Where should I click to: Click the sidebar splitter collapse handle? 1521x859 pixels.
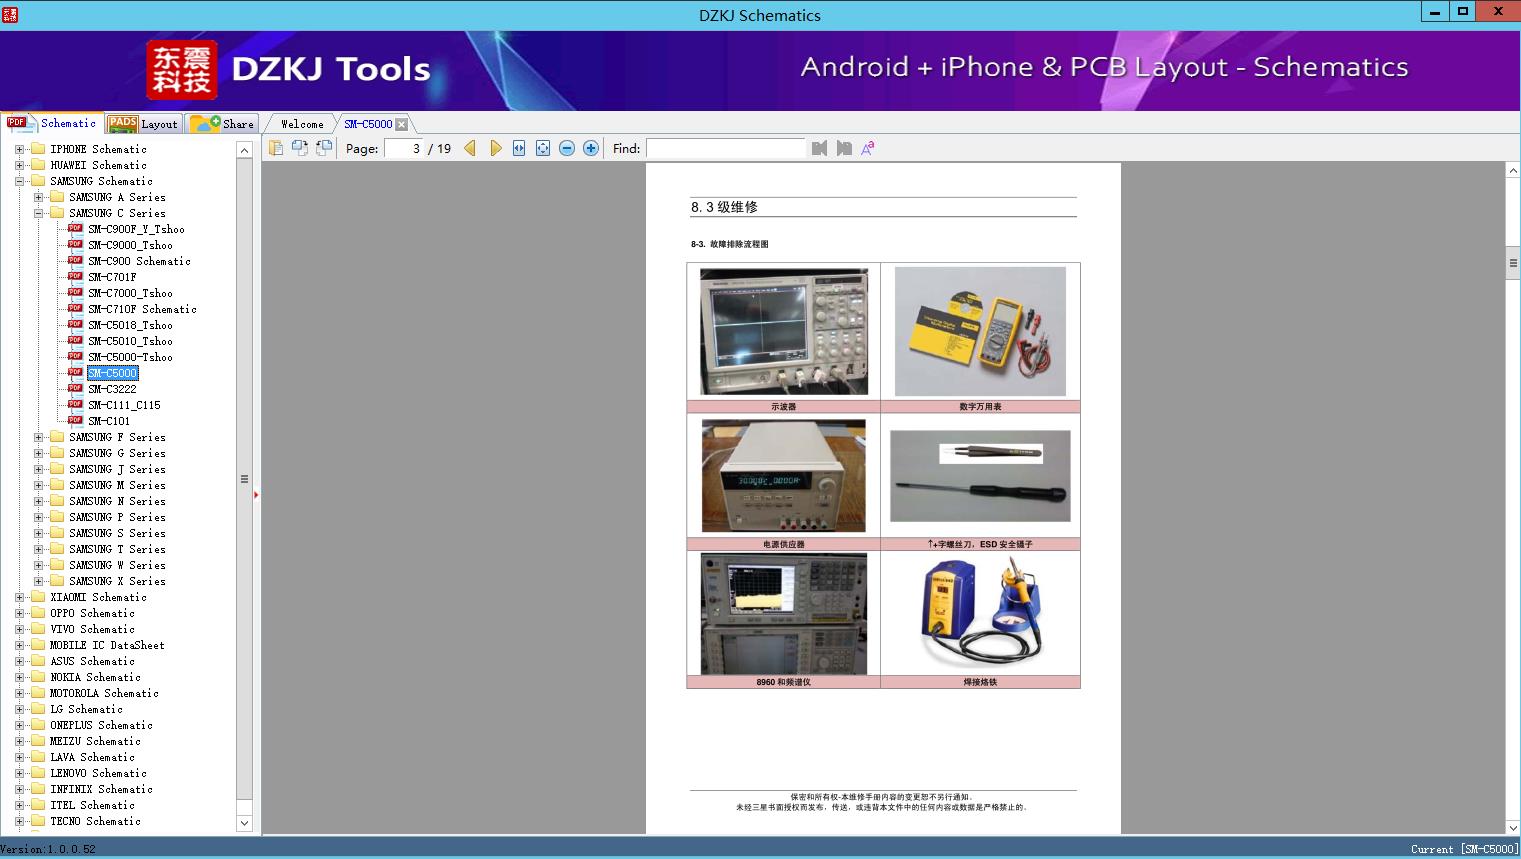pyautogui.click(x=256, y=494)
